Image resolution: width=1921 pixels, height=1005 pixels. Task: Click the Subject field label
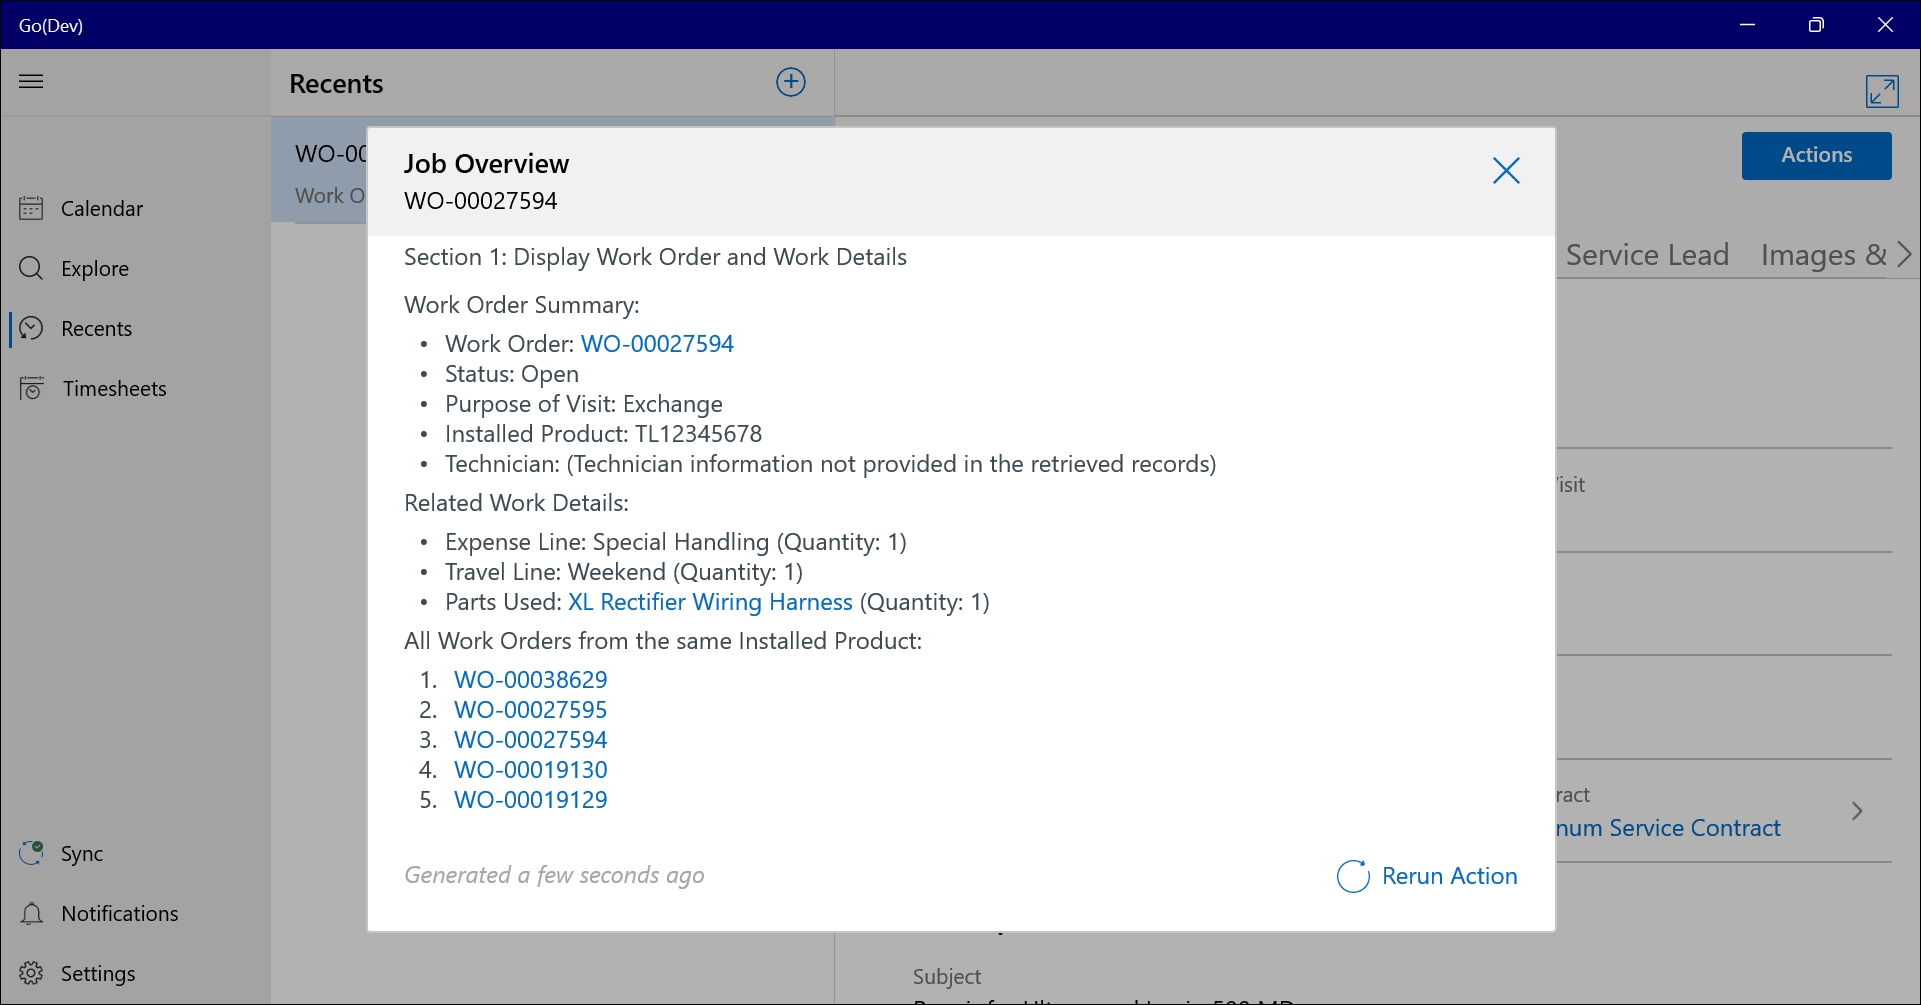(946, 977)
